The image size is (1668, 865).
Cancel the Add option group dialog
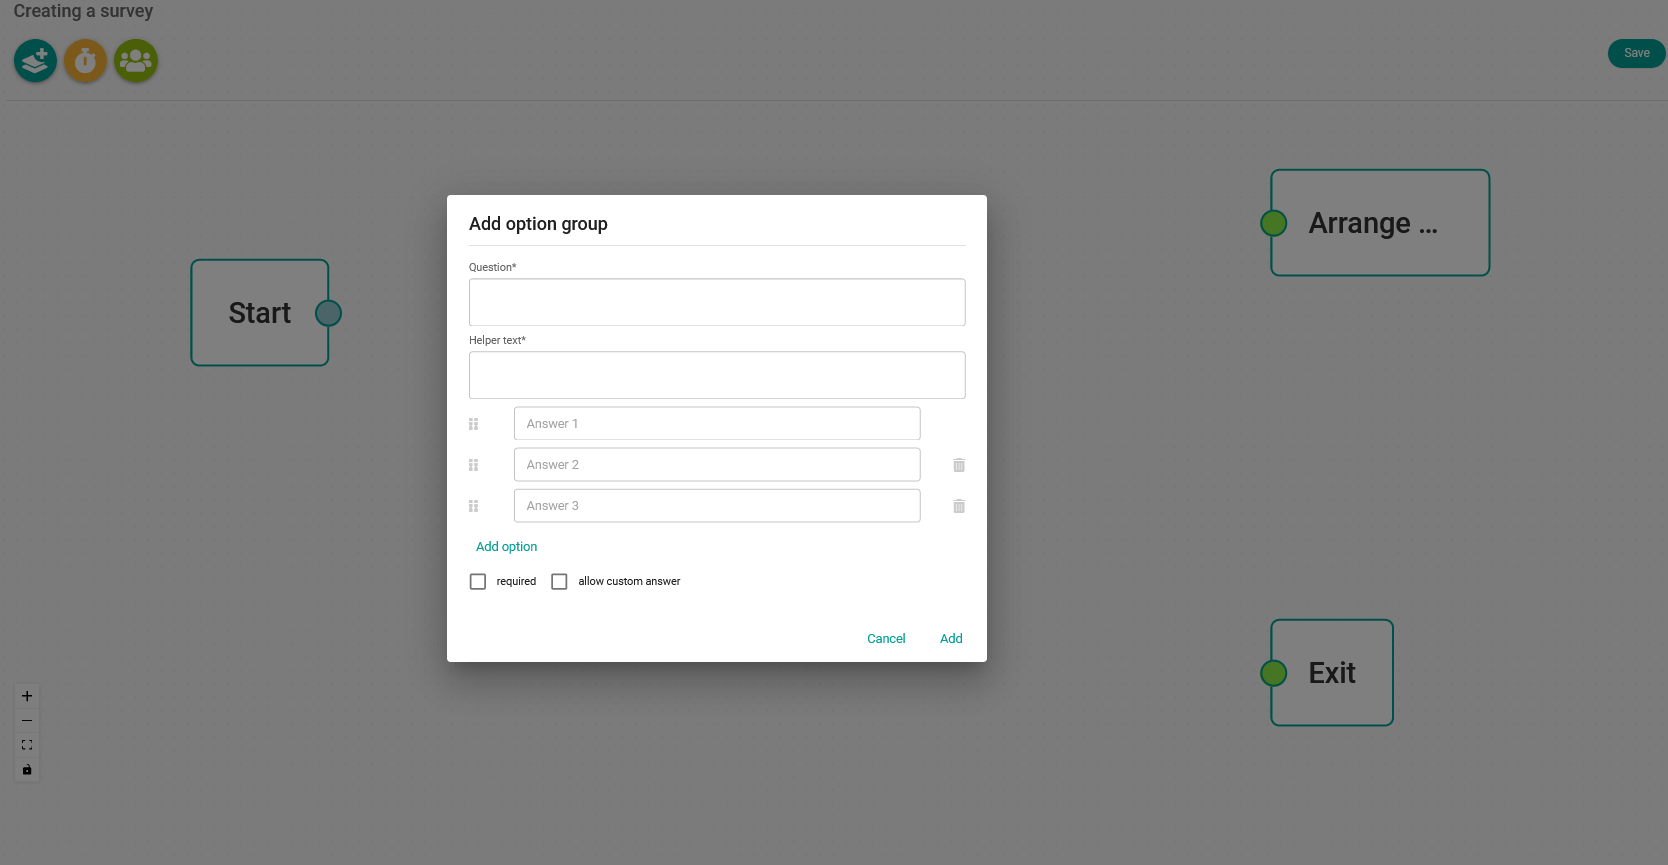885,638
